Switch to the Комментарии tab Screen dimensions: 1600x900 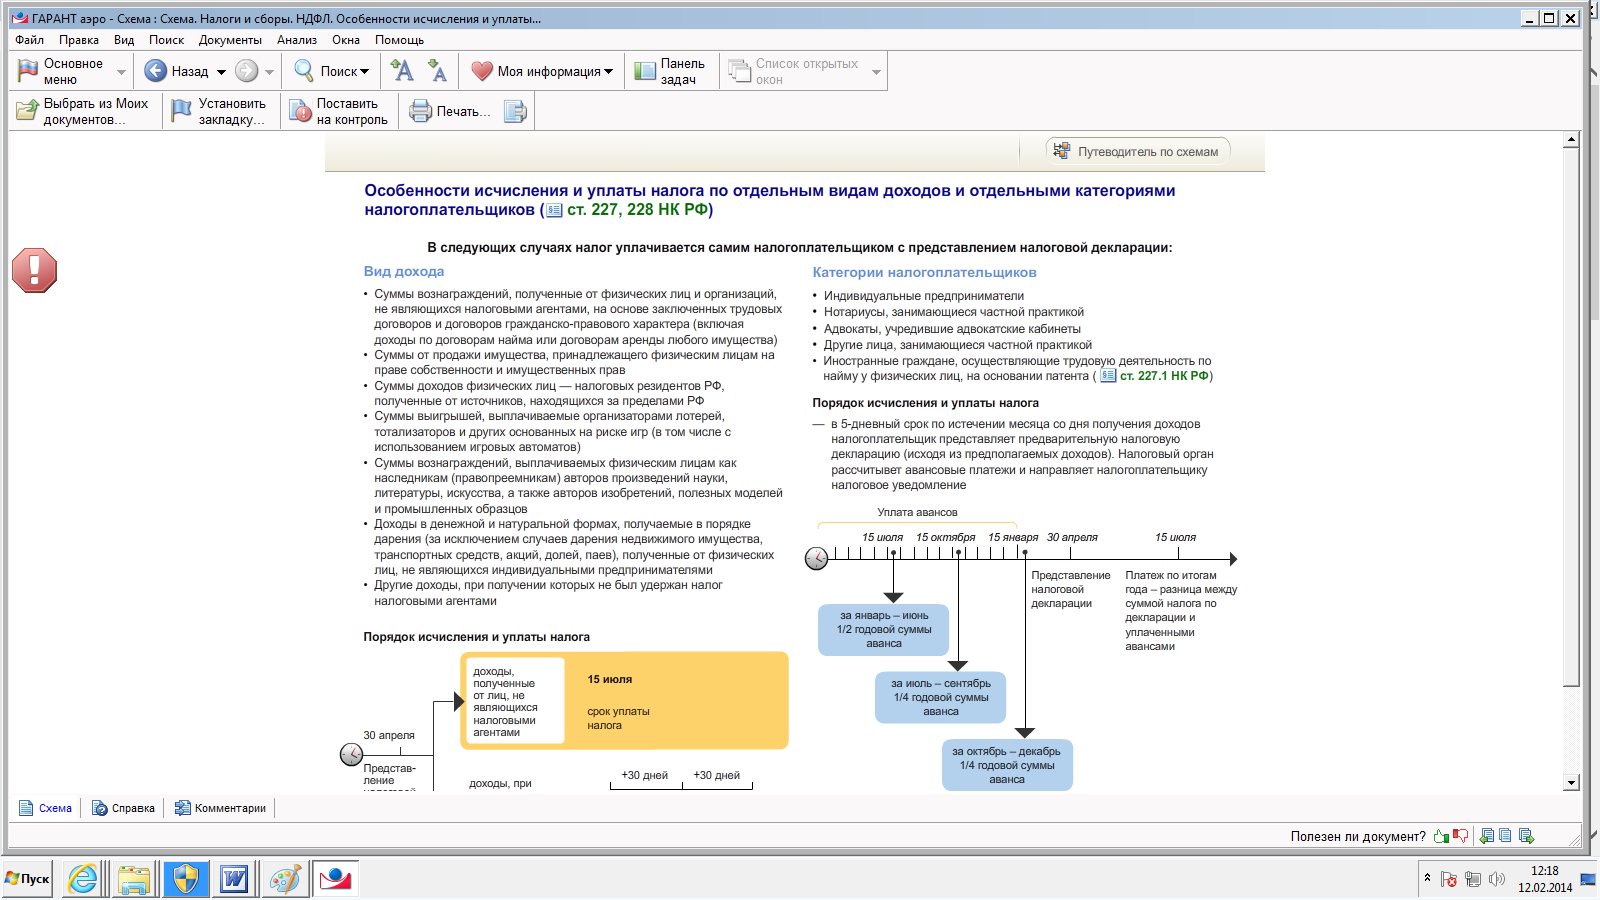221,808
